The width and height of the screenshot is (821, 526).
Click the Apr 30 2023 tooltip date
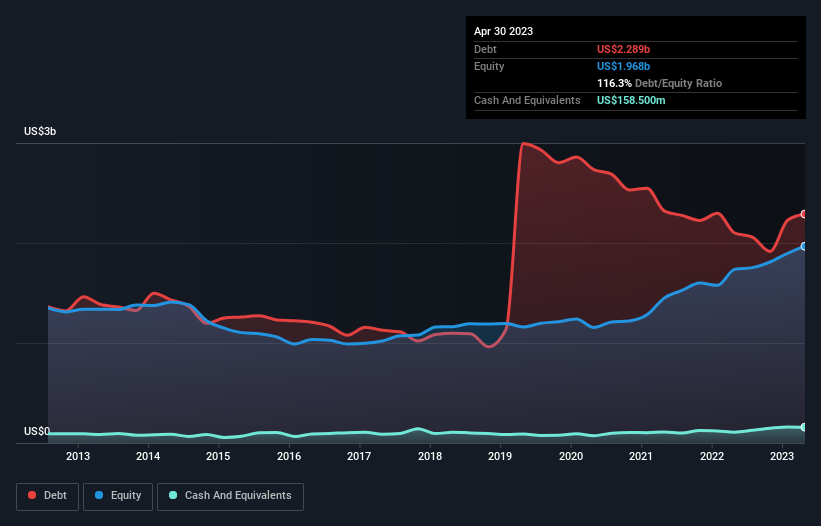point(503,31)
